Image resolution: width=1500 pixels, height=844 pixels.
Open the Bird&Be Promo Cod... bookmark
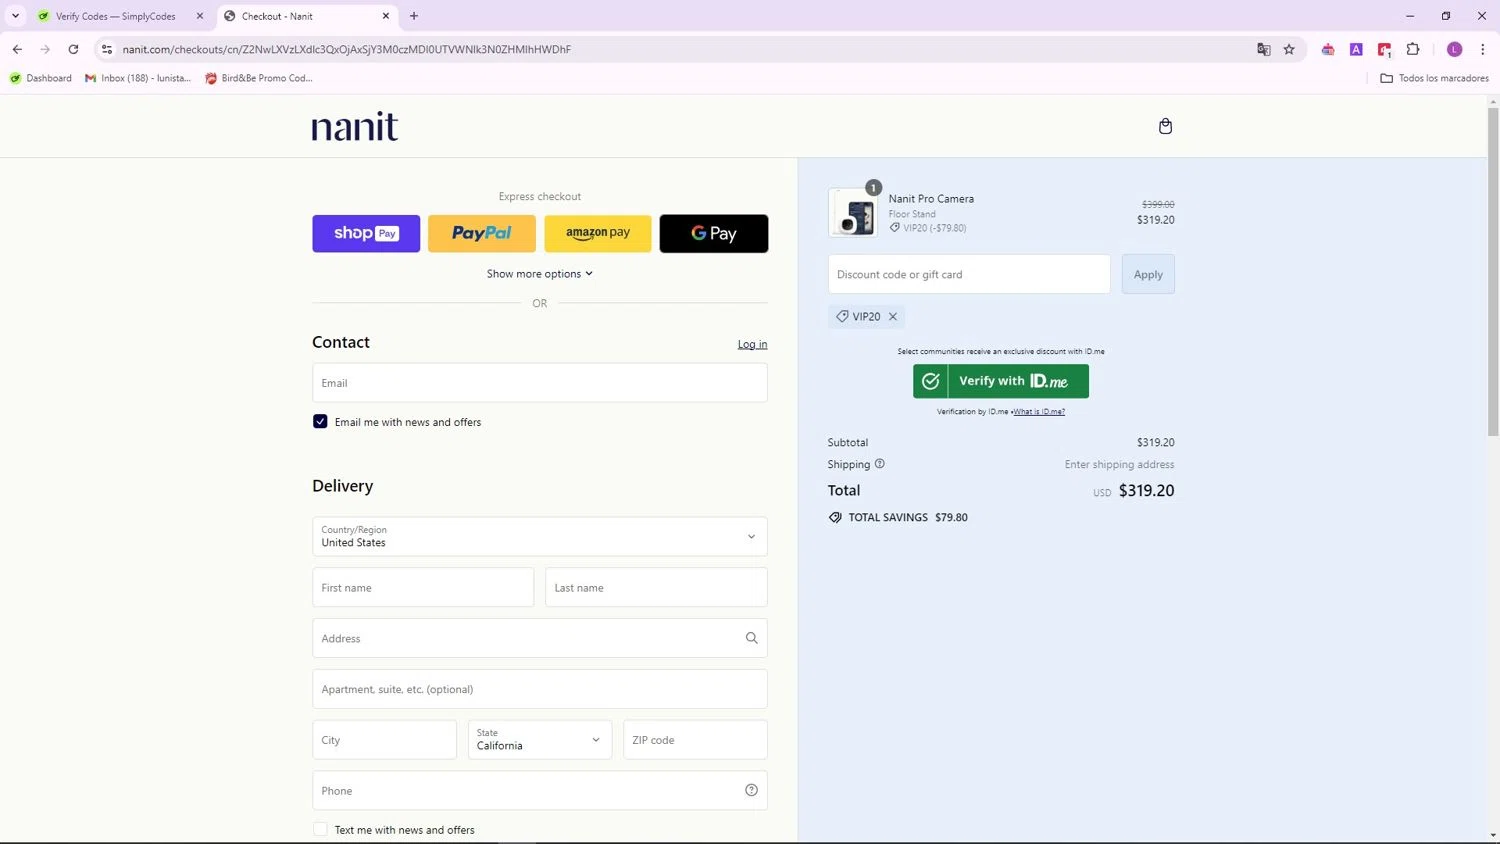pyautogui.click(x=259, y=78)
